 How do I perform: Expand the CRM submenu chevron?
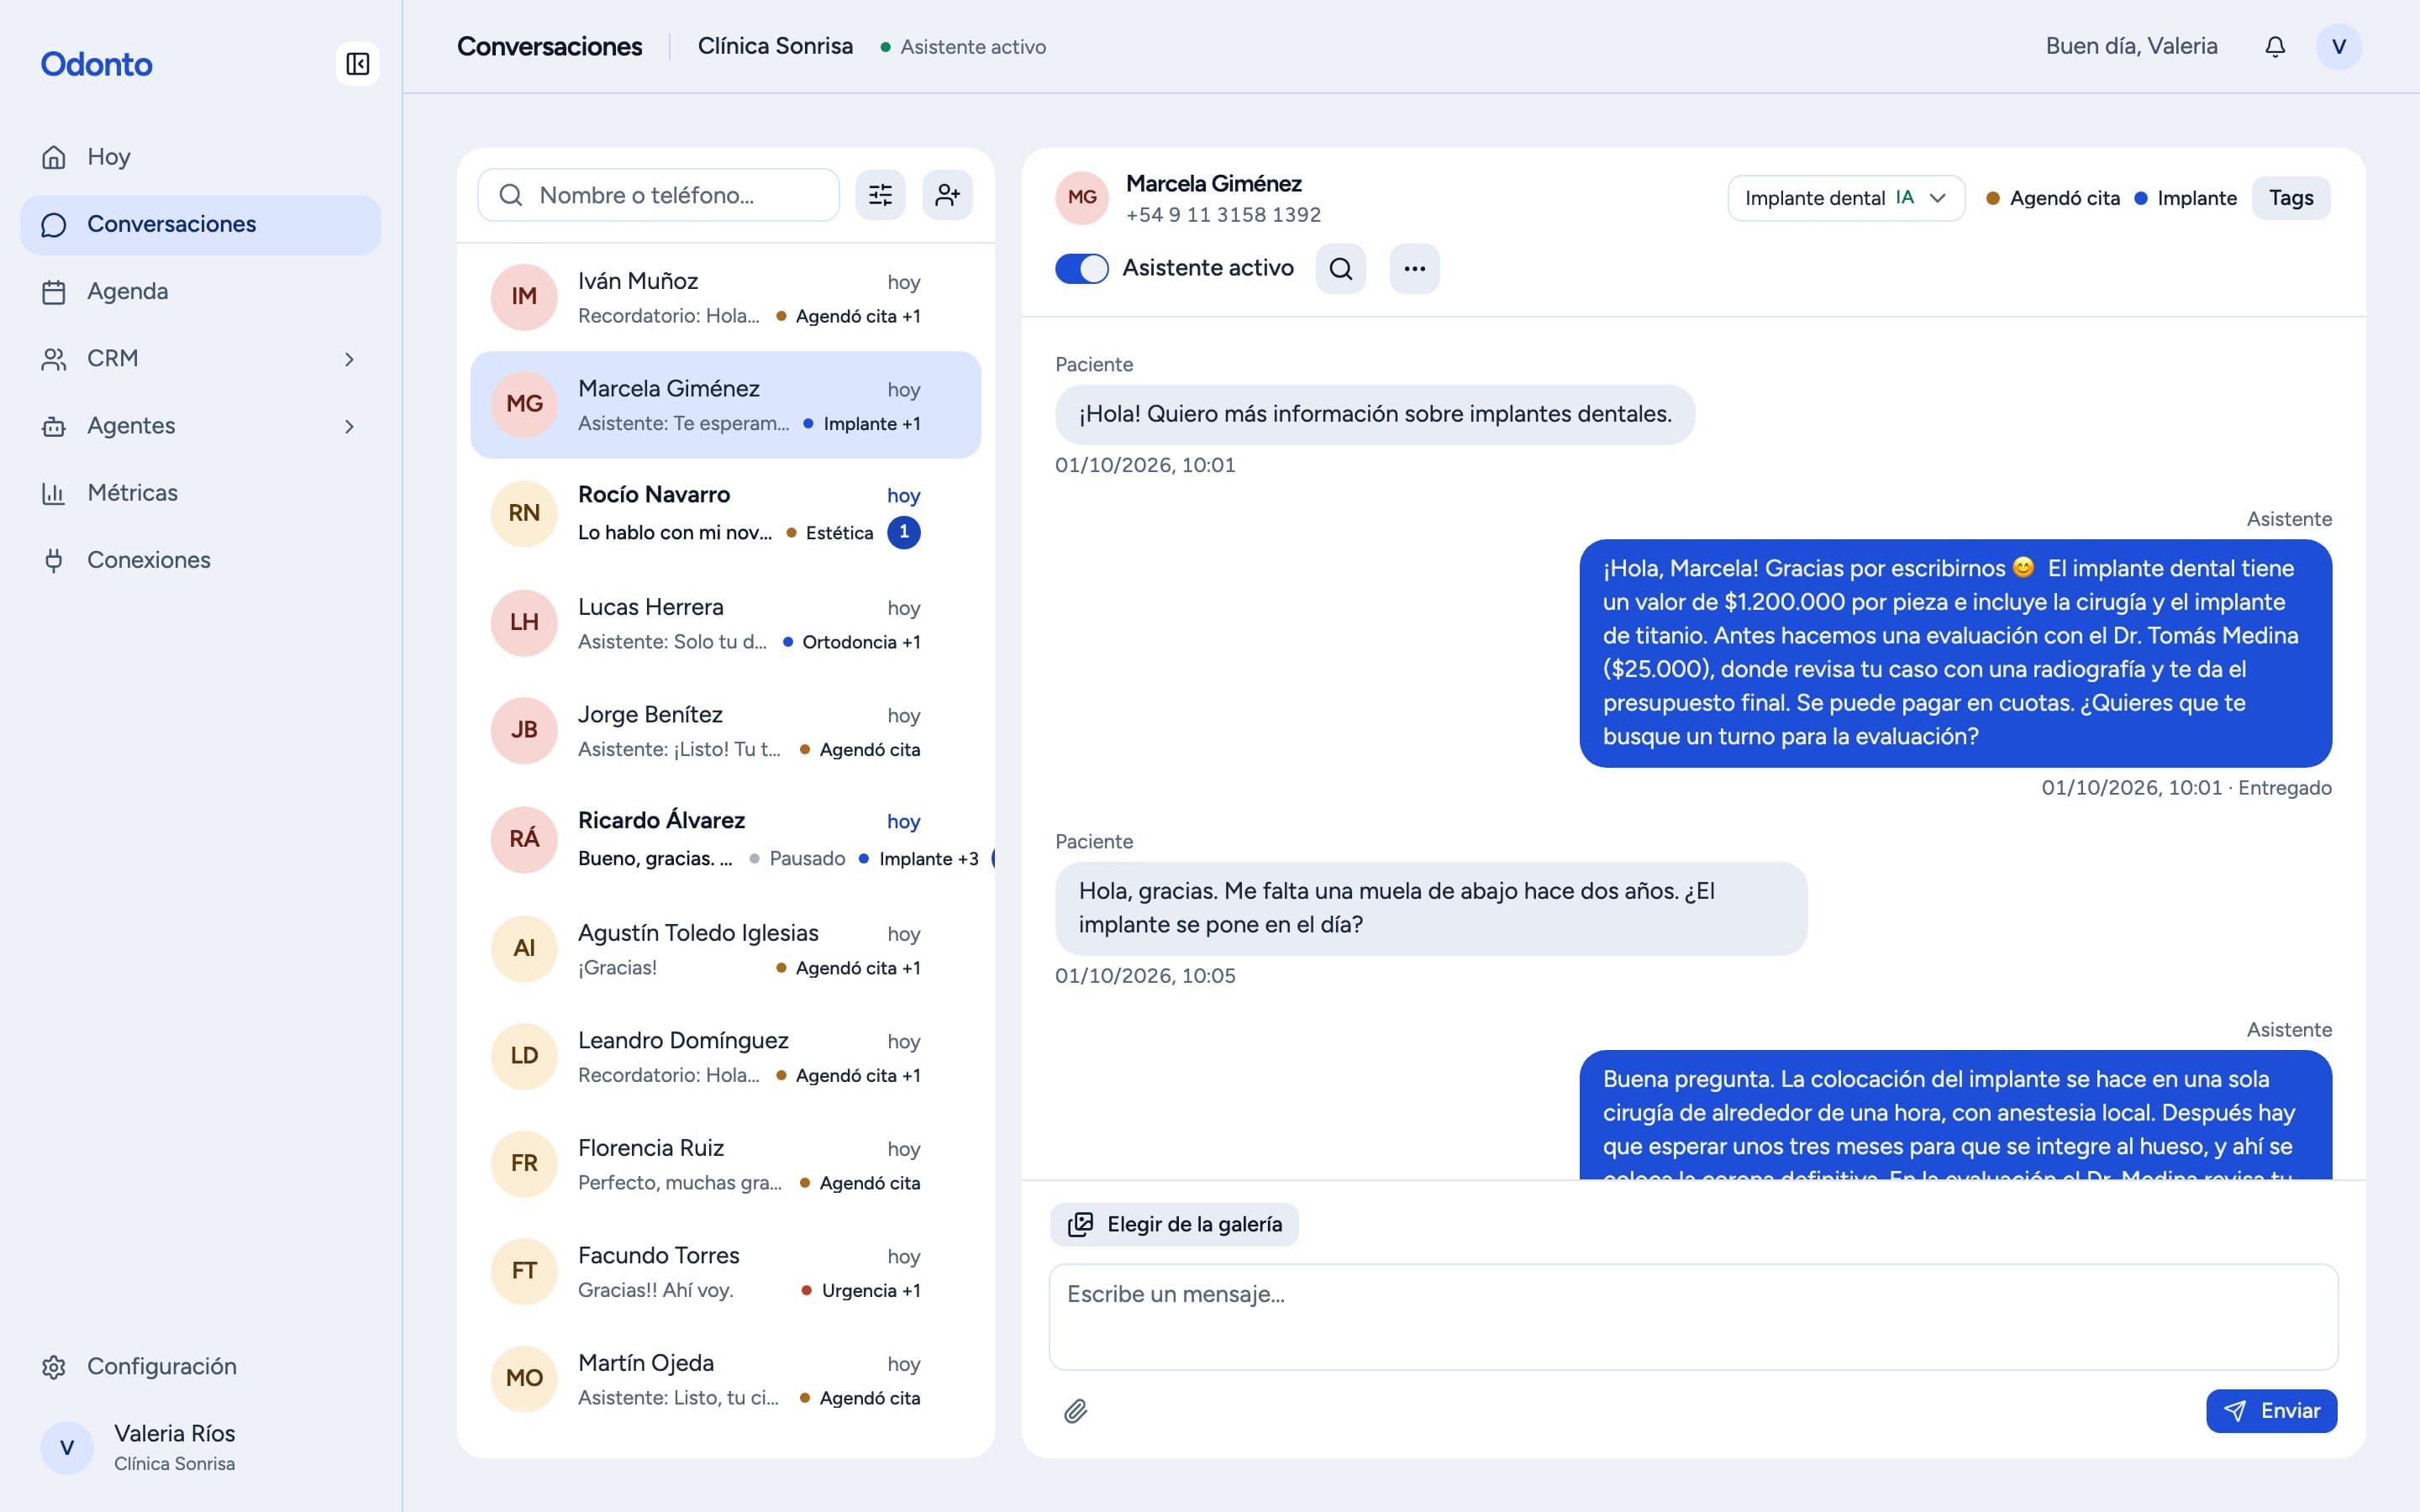[349, 359]
